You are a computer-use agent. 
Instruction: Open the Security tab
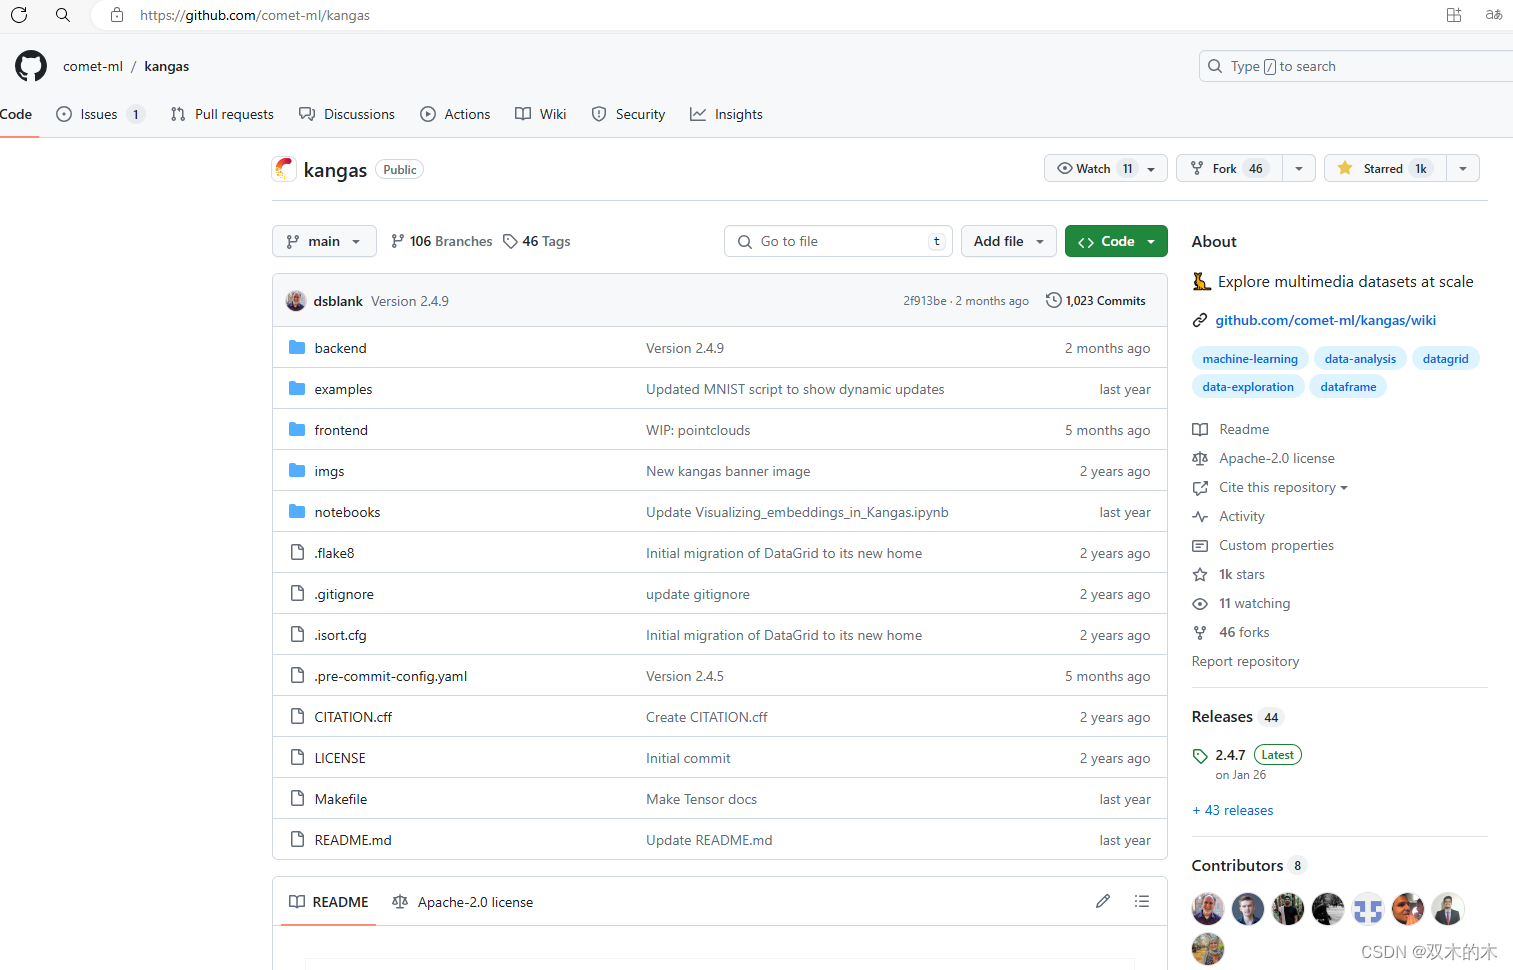click(x=628, y=114)
